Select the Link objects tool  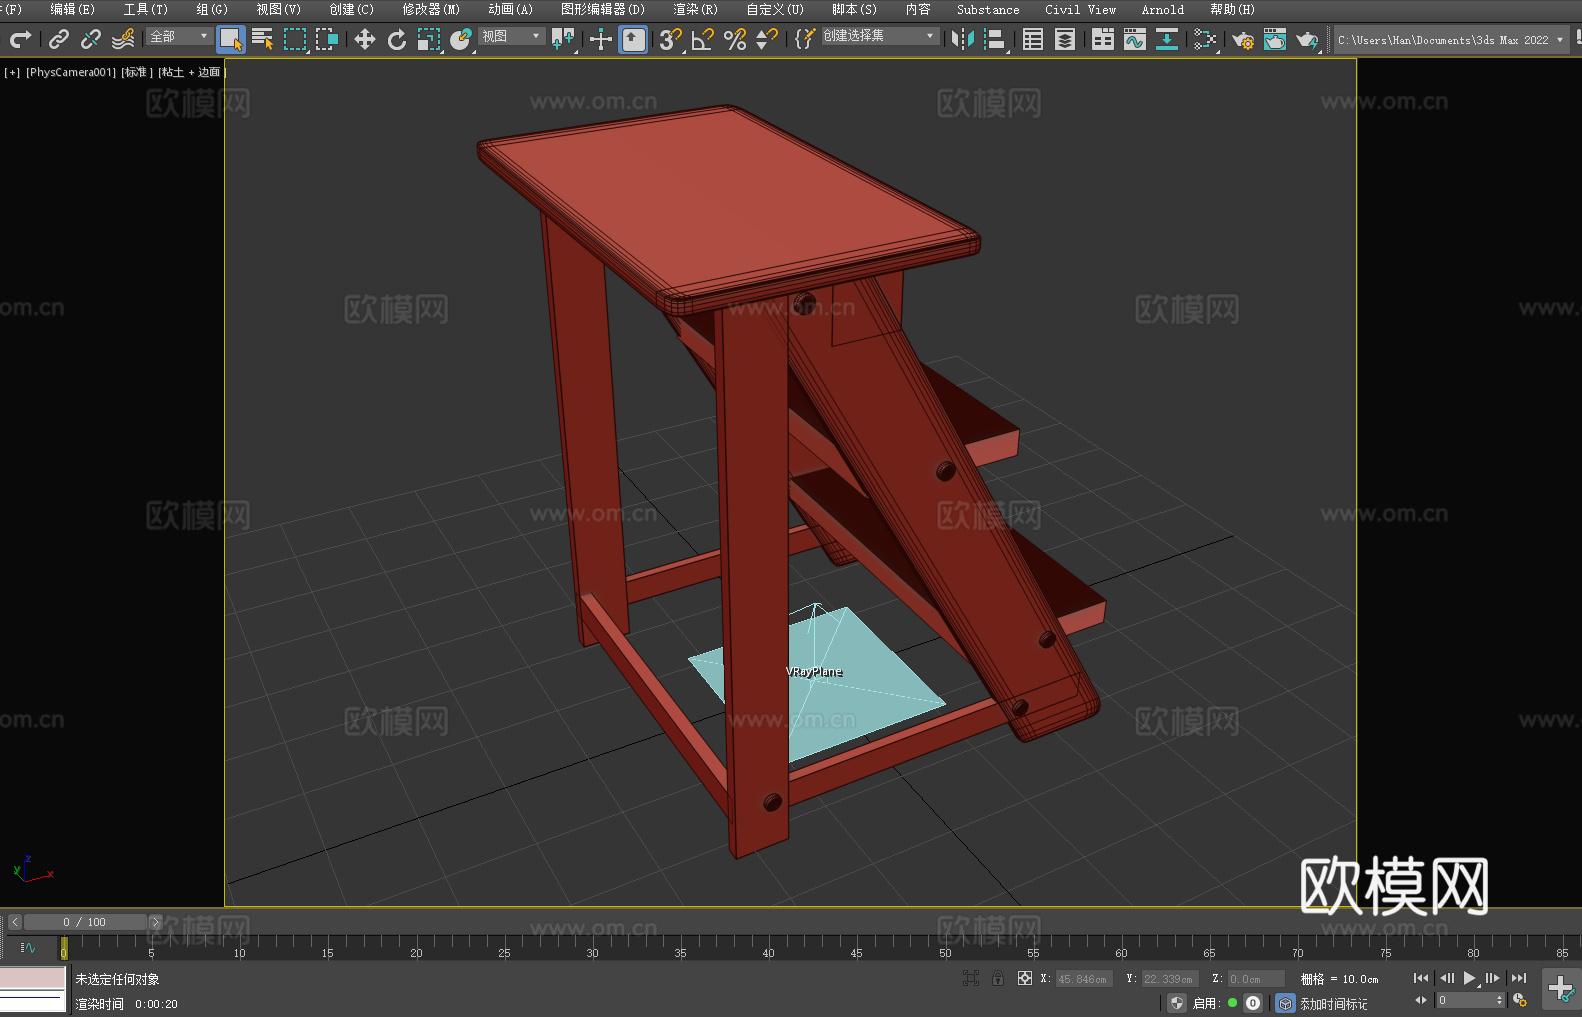(59, 39)
